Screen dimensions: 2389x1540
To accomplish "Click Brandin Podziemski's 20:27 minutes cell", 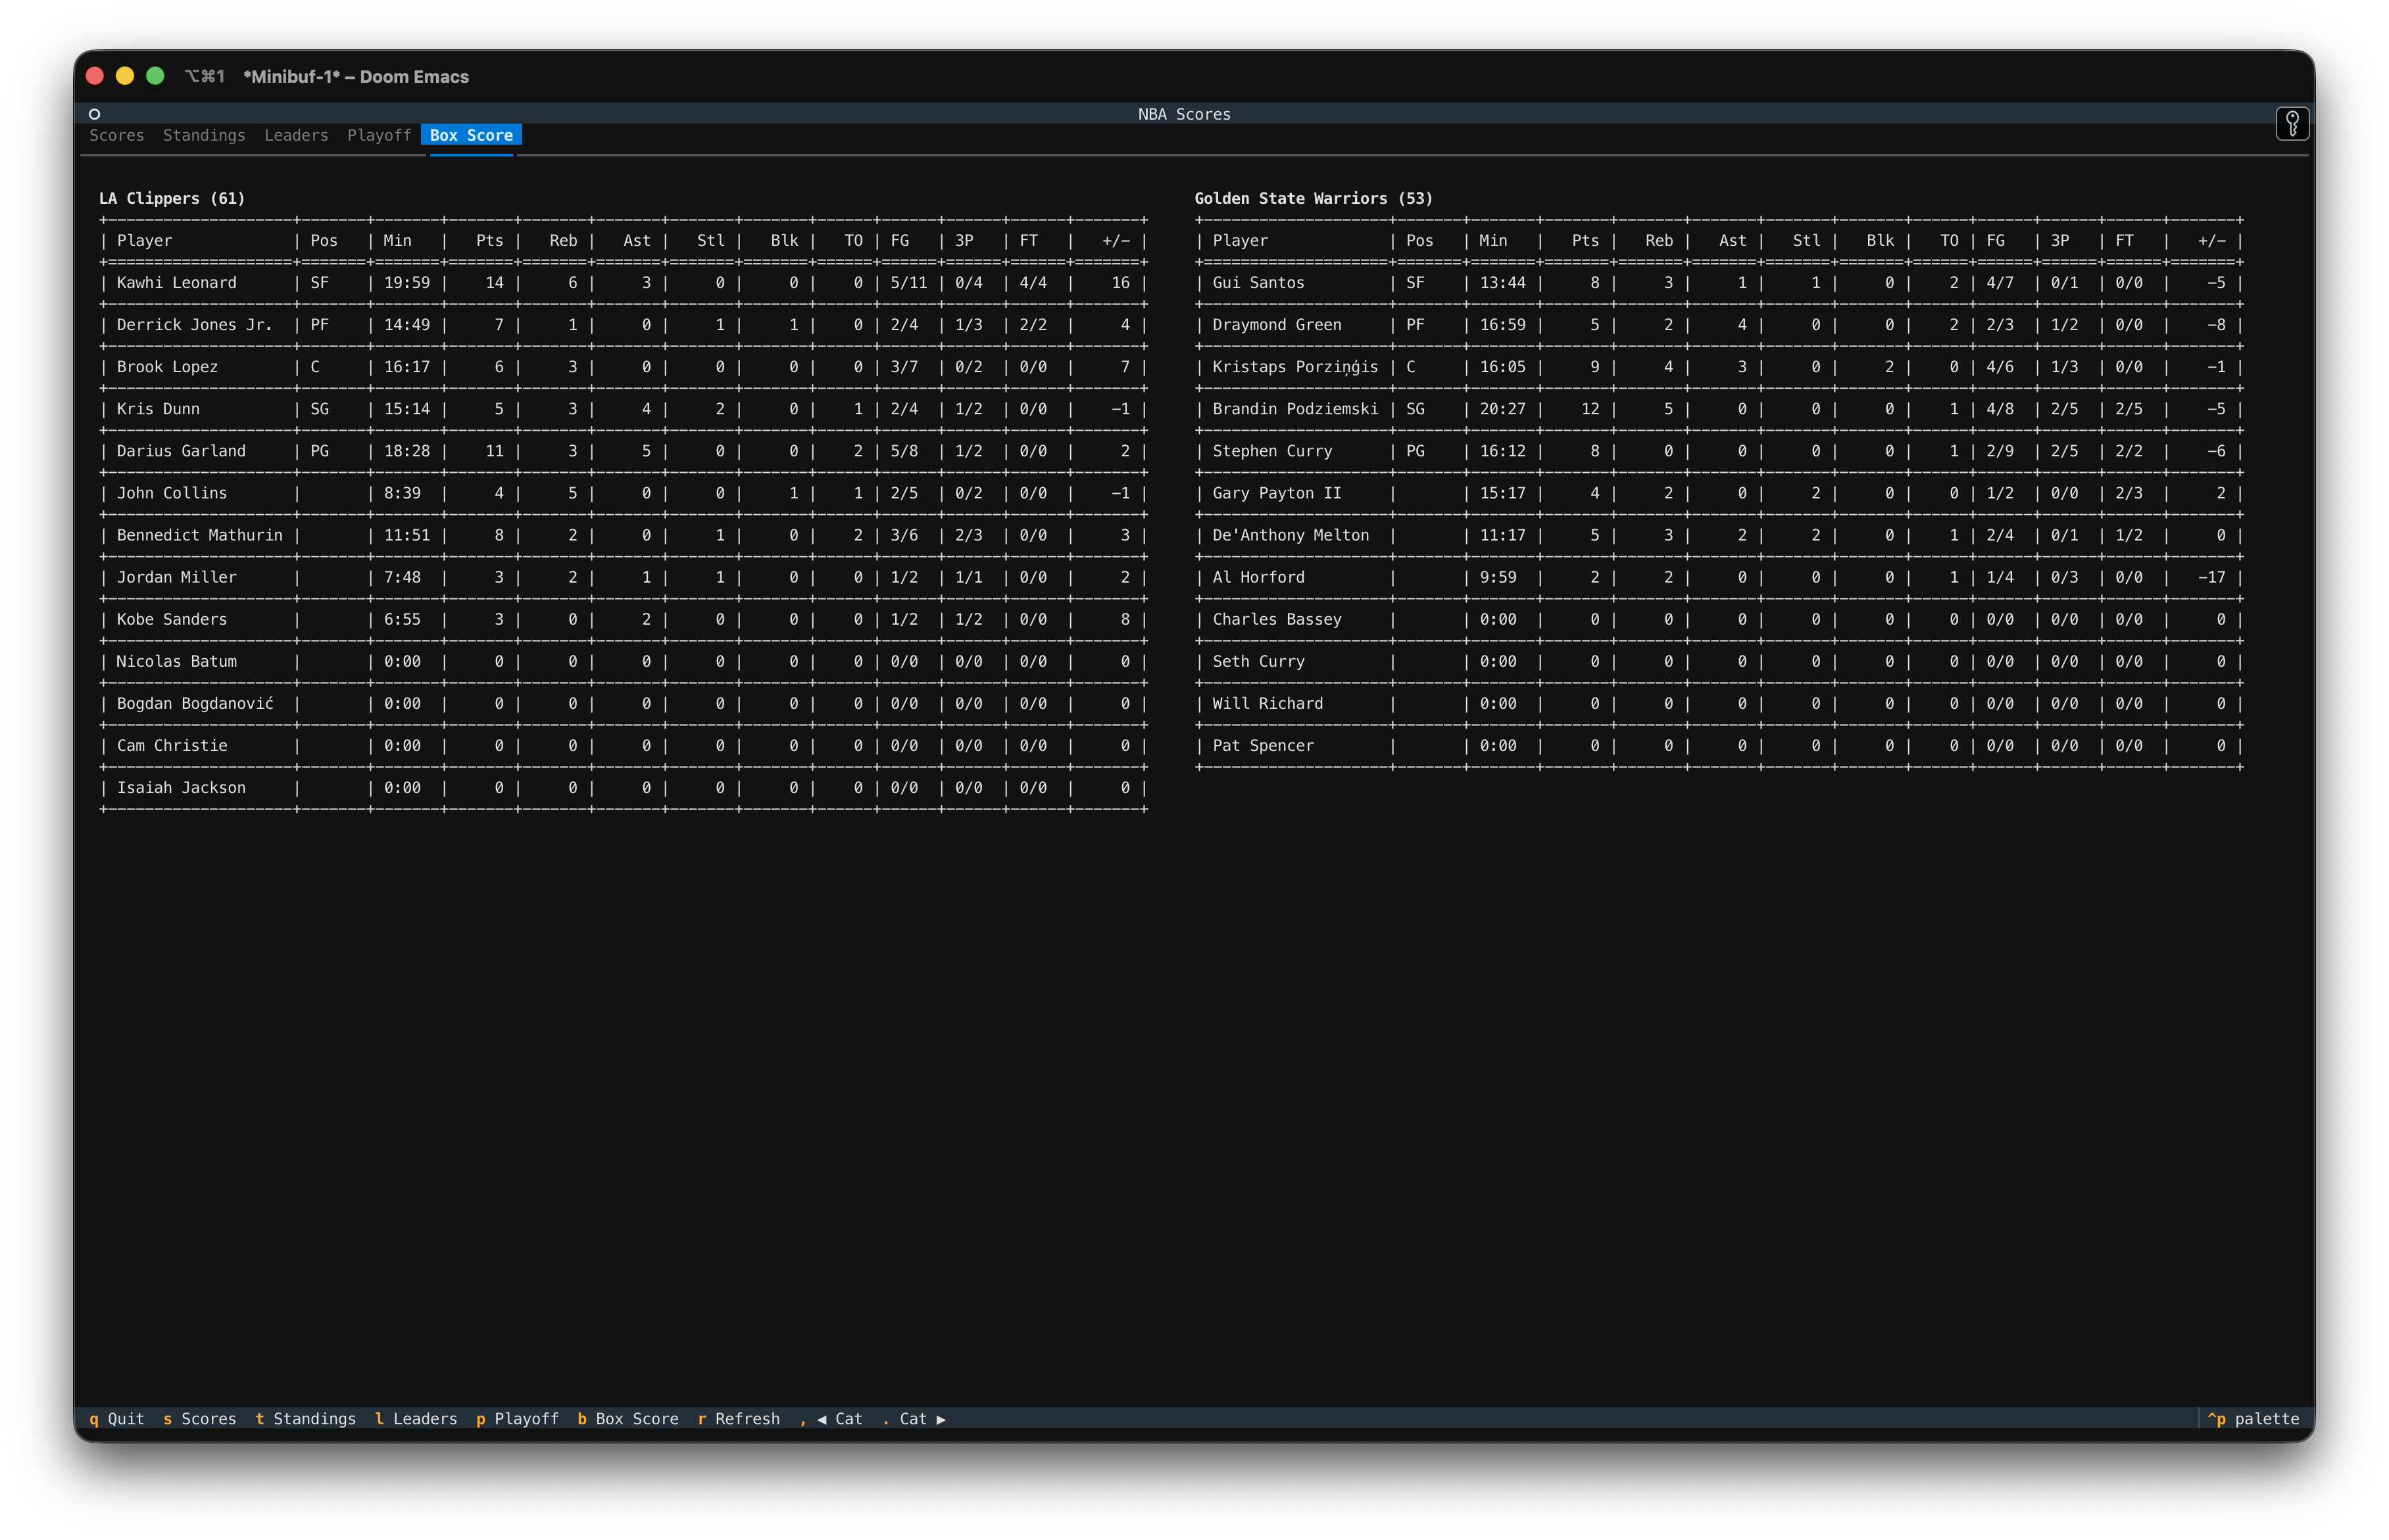I will [x=1503, y=409].
